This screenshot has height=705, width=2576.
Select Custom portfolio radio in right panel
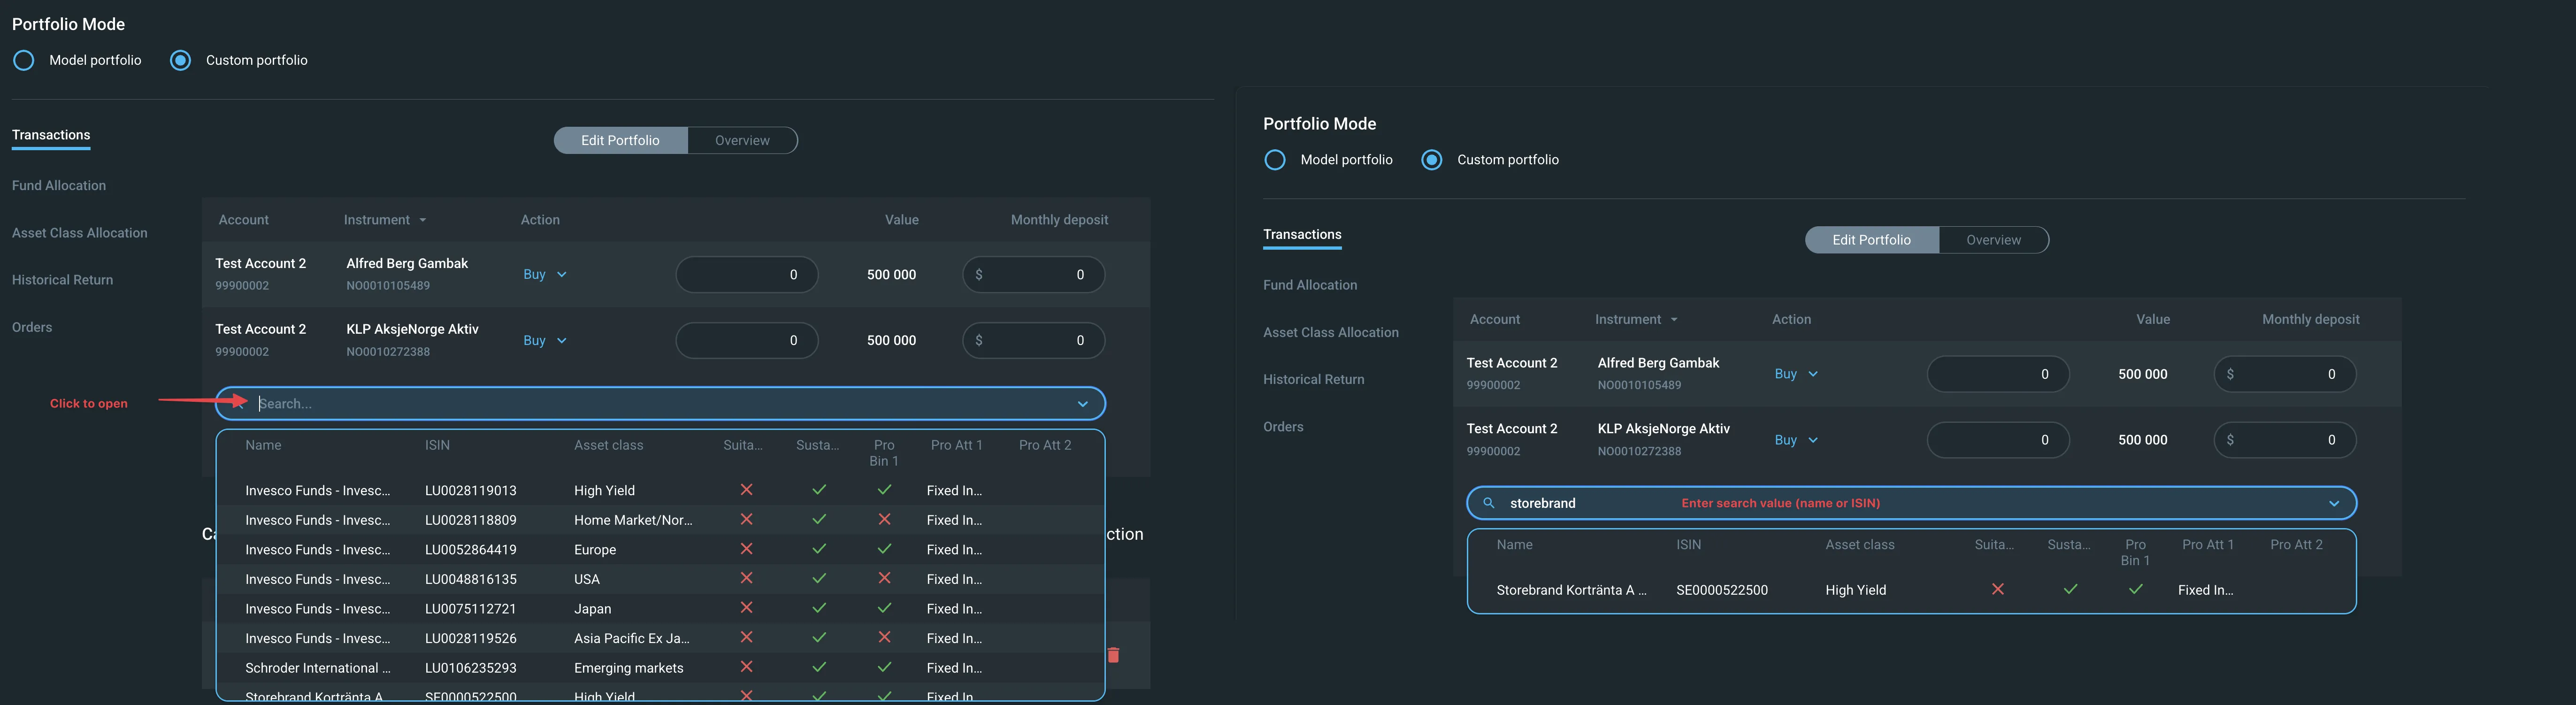tap(1432, 160)
